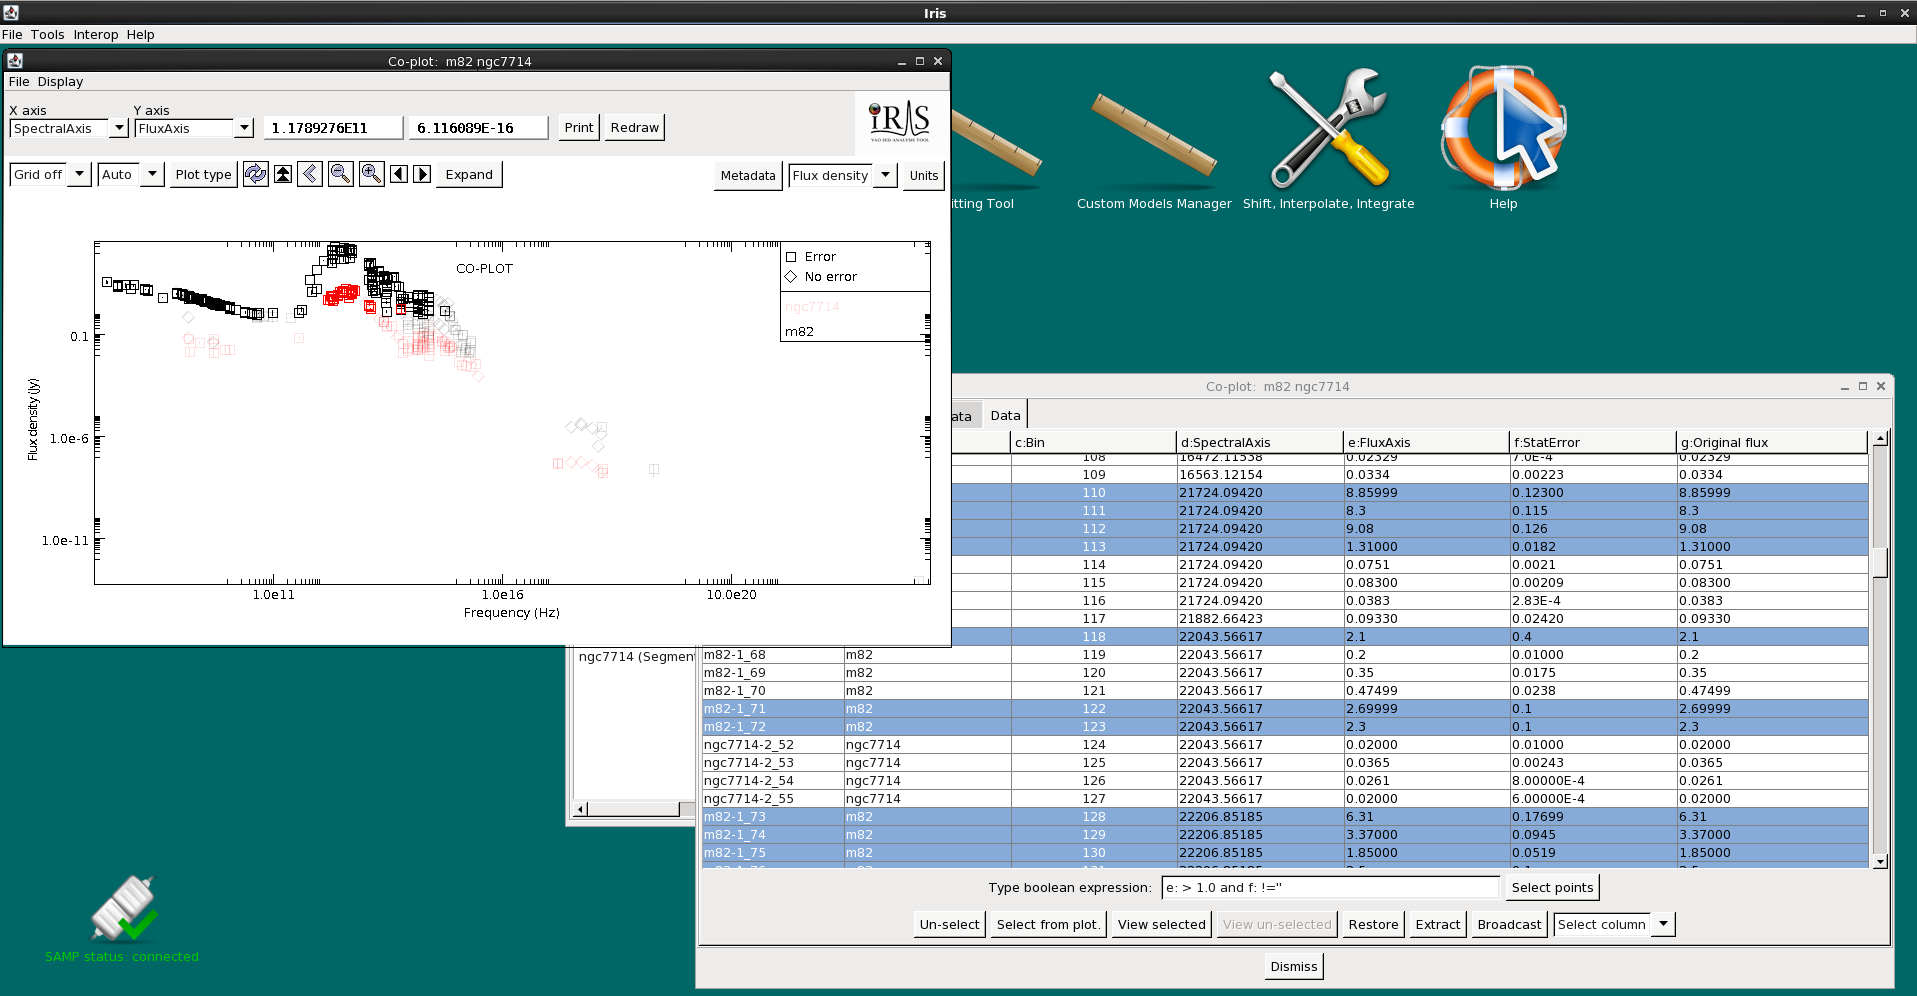Open the Select column dropdown
Screen dimensions: 1917x996
pos(1663,924)
